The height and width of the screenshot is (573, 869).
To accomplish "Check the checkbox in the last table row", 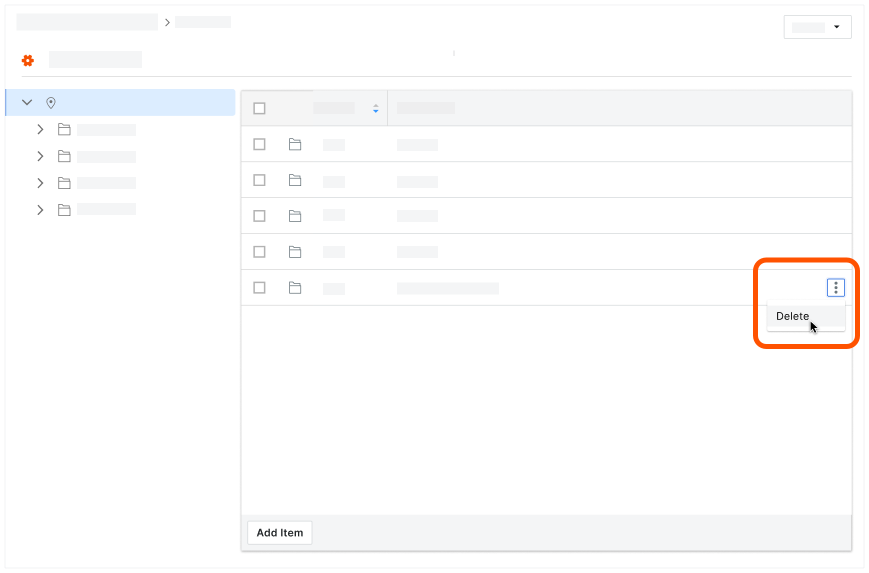I will pos(259,288).
